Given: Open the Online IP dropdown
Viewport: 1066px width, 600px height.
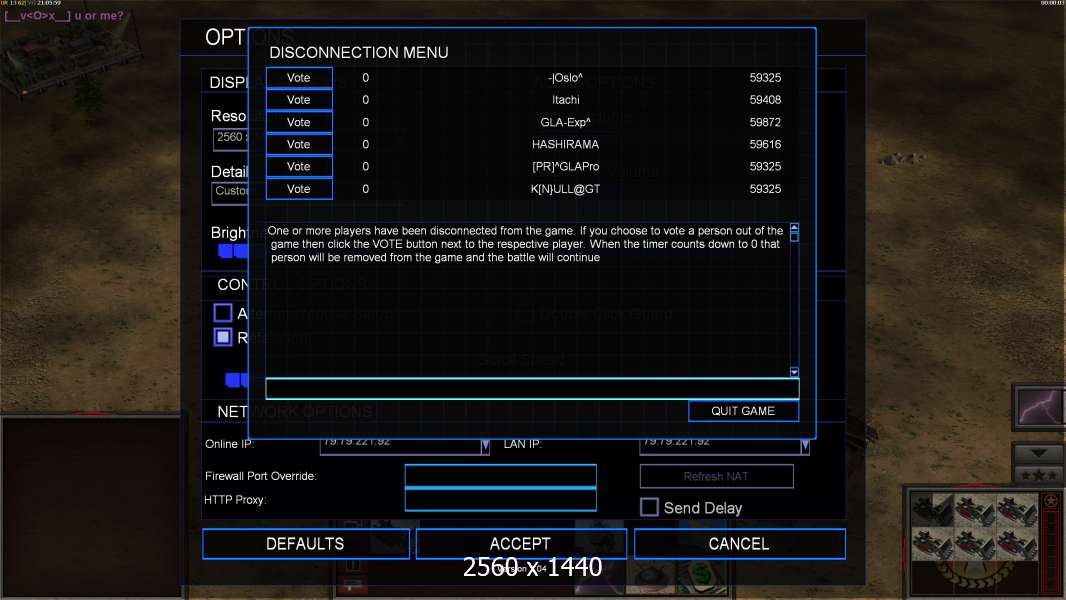Looking at the screenshot, I should click(x=485, y=445).
